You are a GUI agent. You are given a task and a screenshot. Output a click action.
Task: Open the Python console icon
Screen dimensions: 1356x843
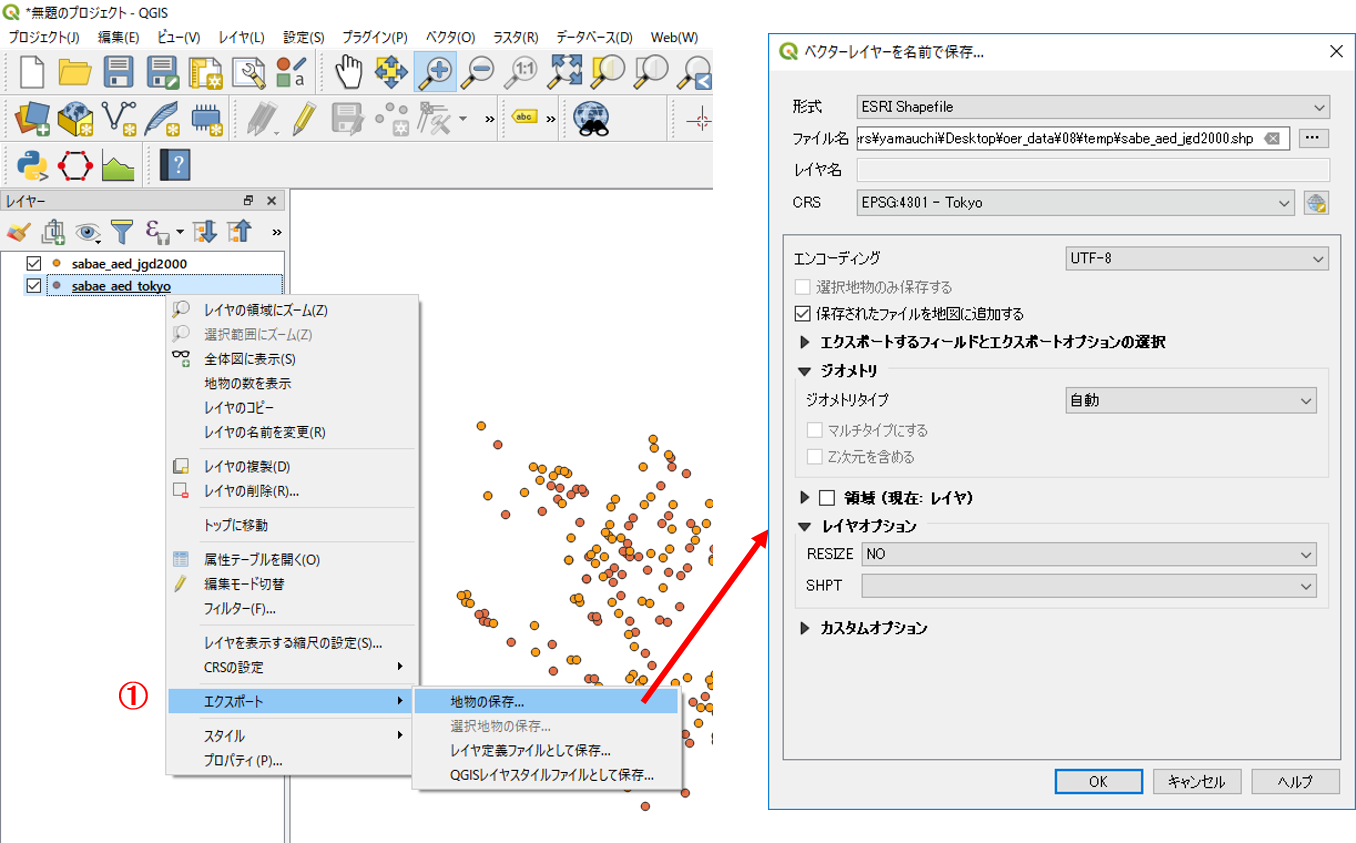[x=32, y=165]
